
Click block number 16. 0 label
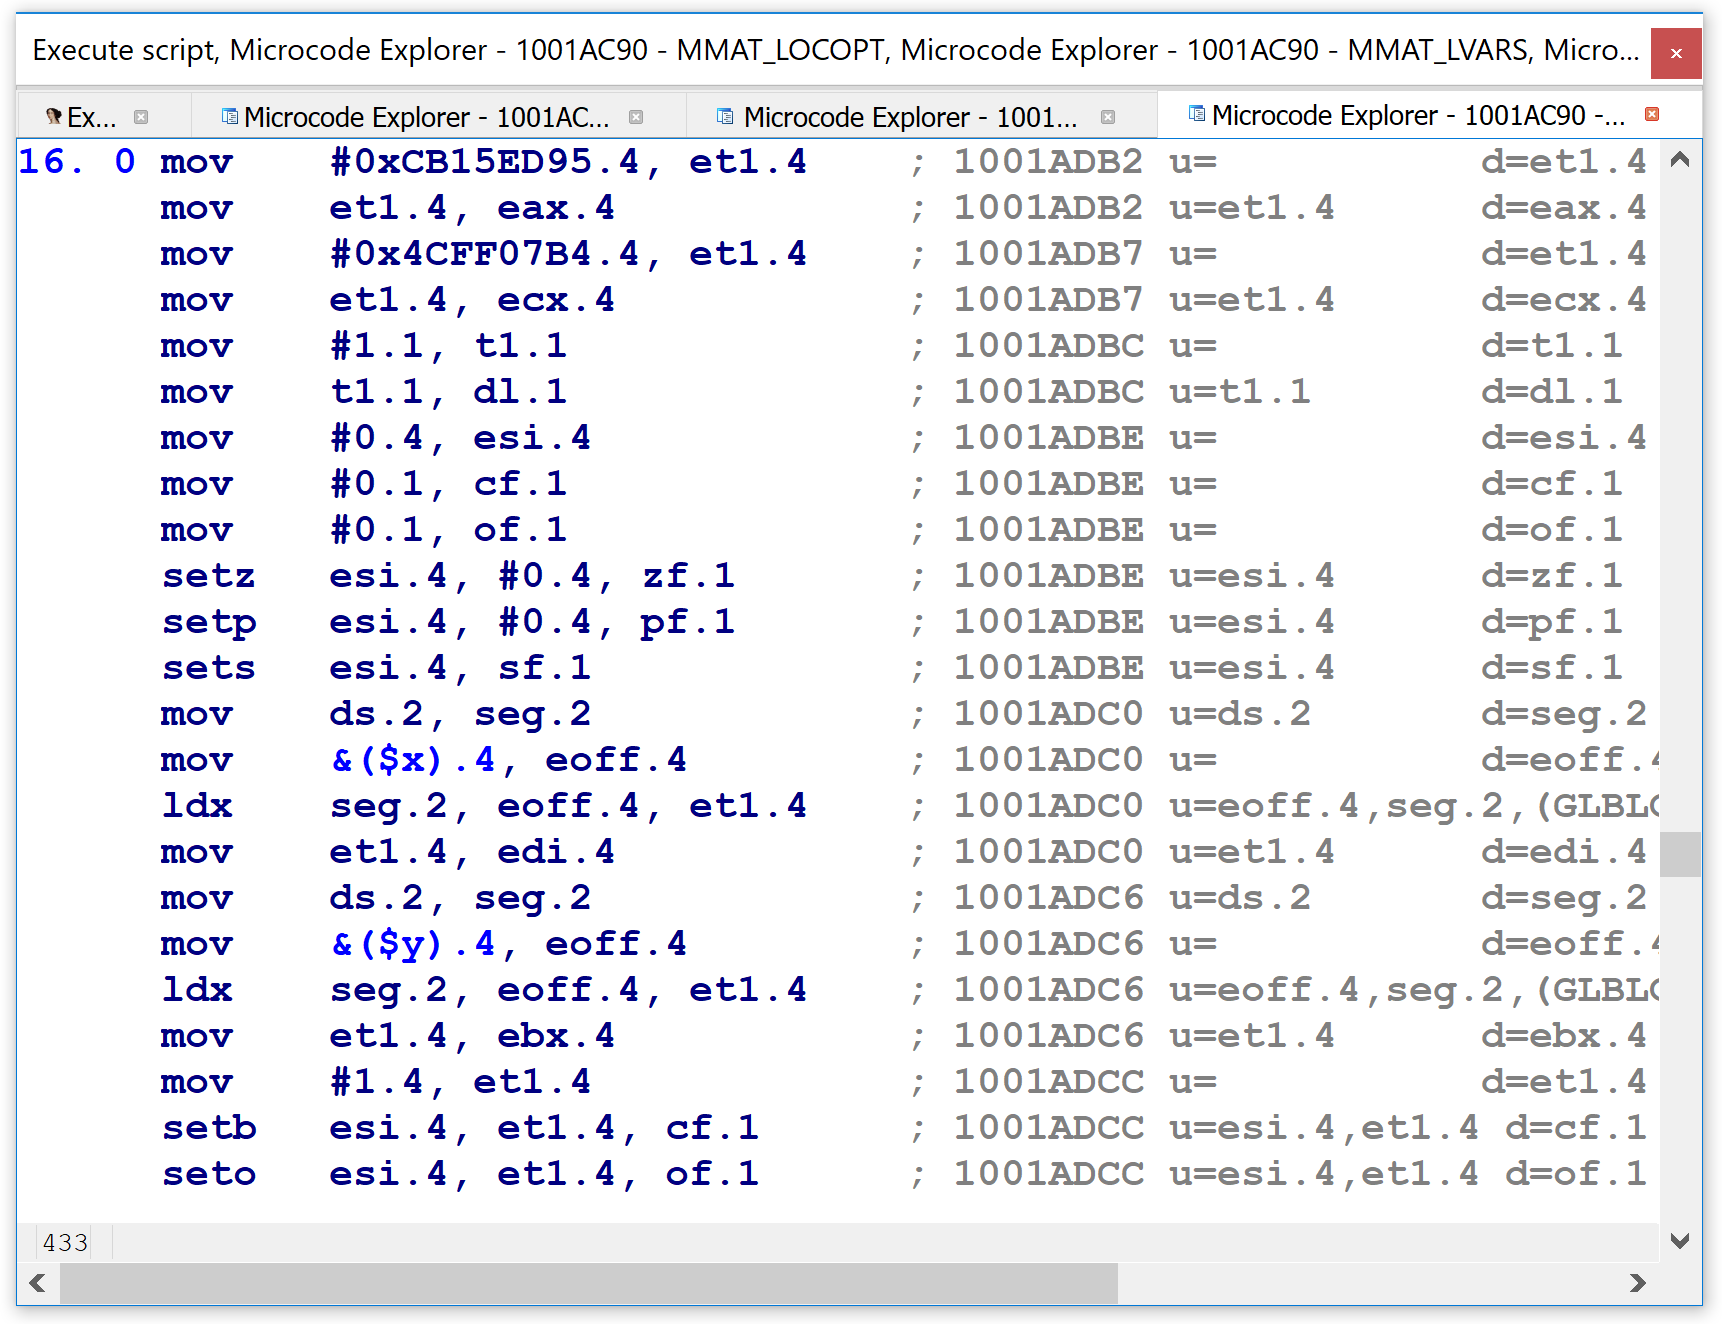coord(77,161)
